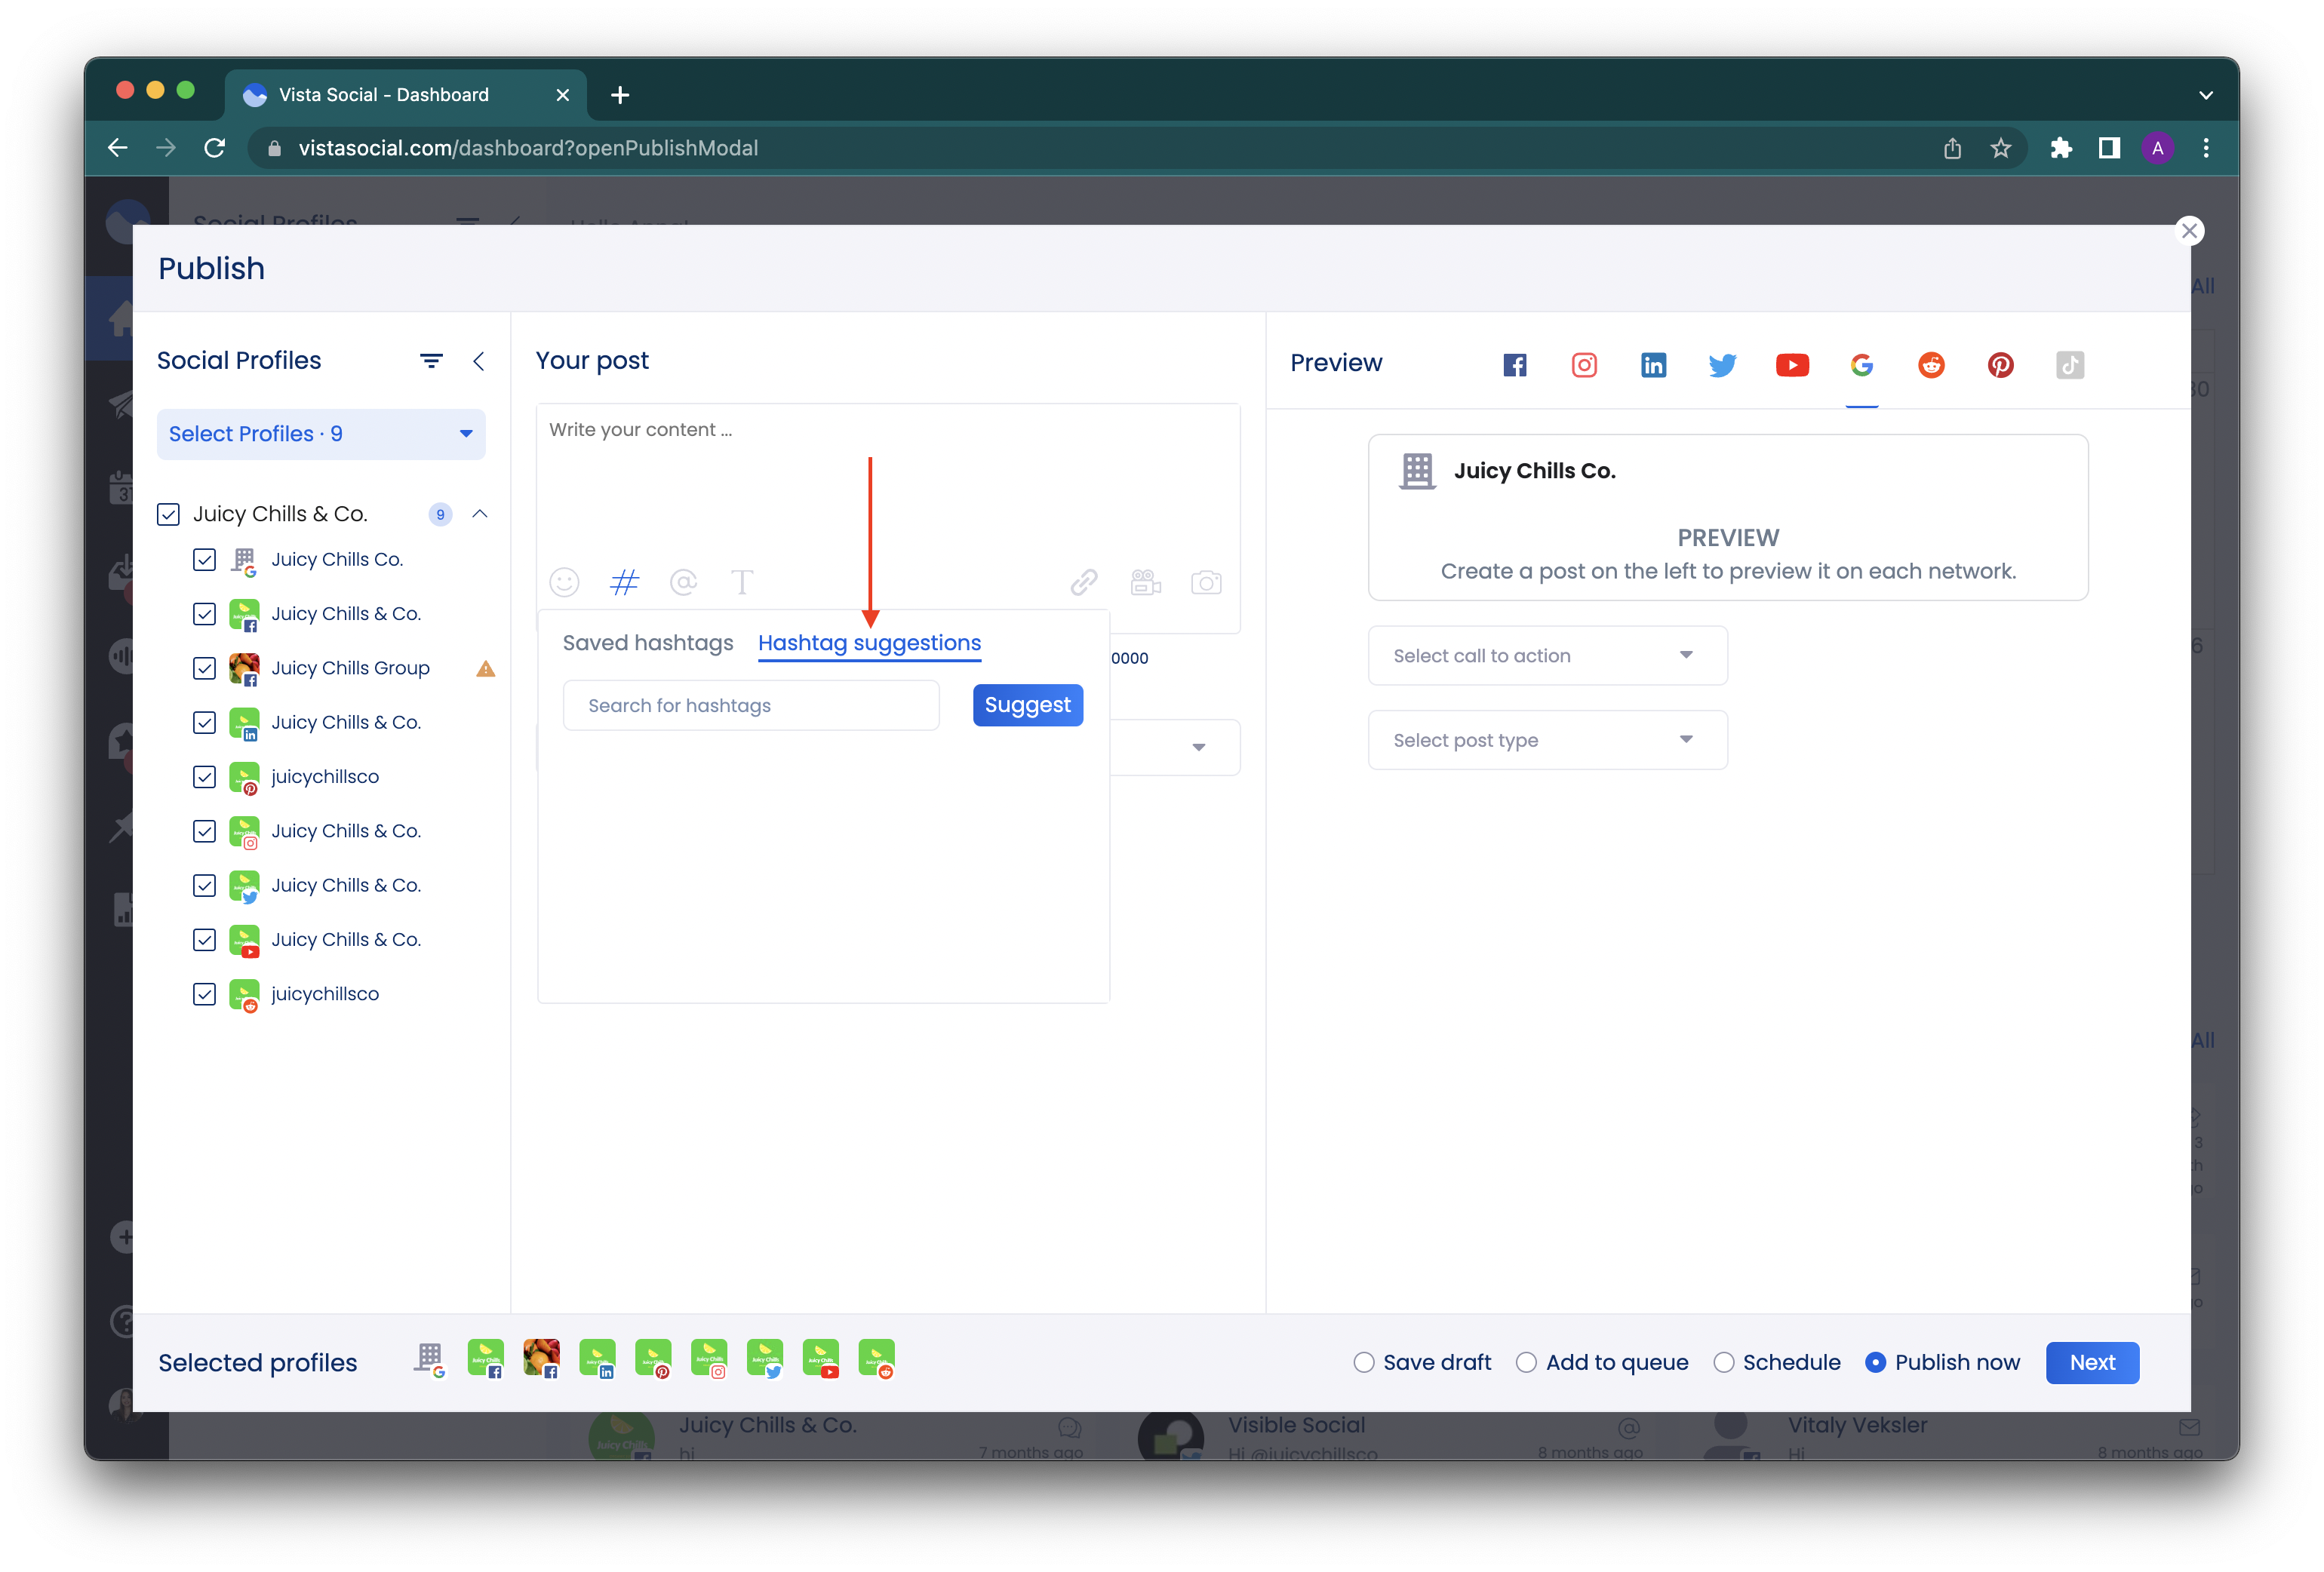The image size is (2324, 1572).
Task: Click the video upload icon
Action: [1145, 582]
